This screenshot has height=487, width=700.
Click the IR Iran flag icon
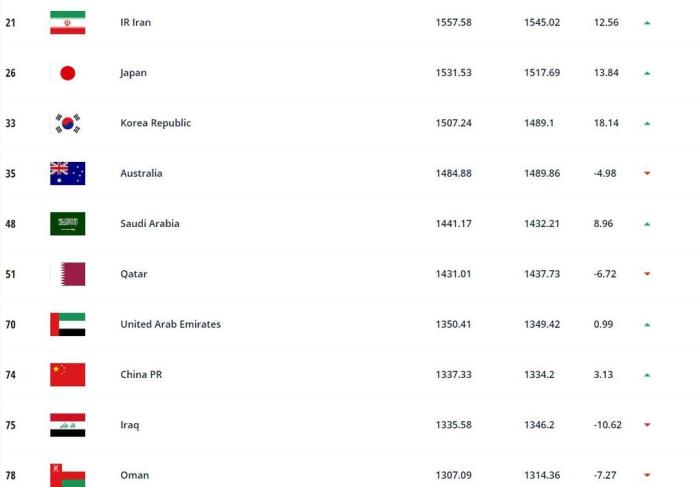(67, 22)
